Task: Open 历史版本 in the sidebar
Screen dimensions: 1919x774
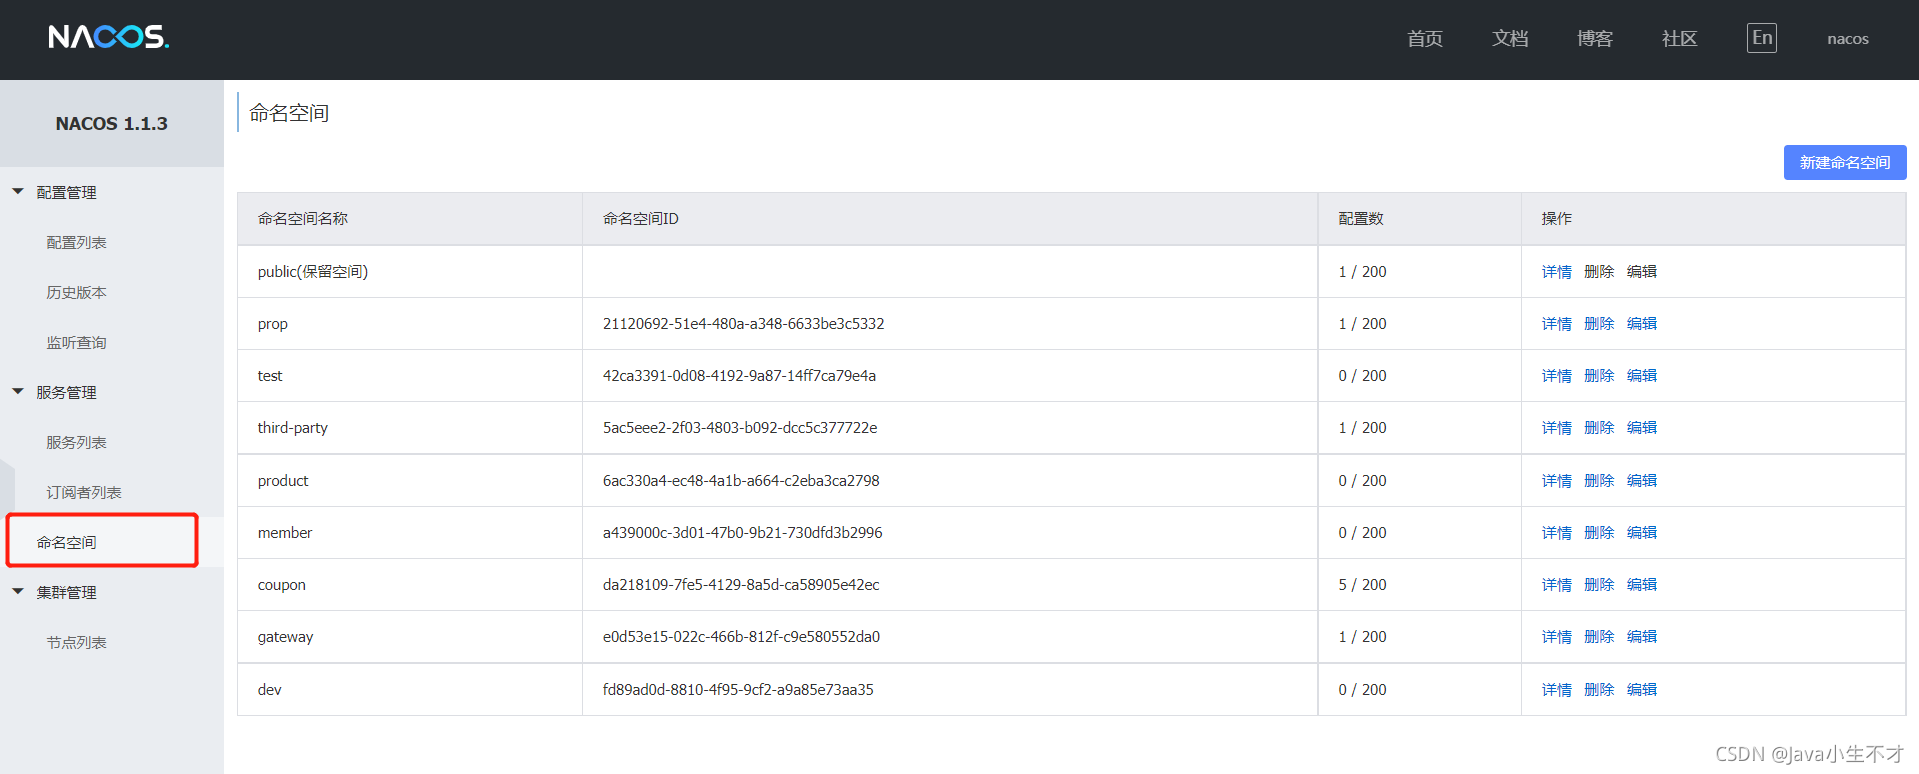Action: (76, 292)
